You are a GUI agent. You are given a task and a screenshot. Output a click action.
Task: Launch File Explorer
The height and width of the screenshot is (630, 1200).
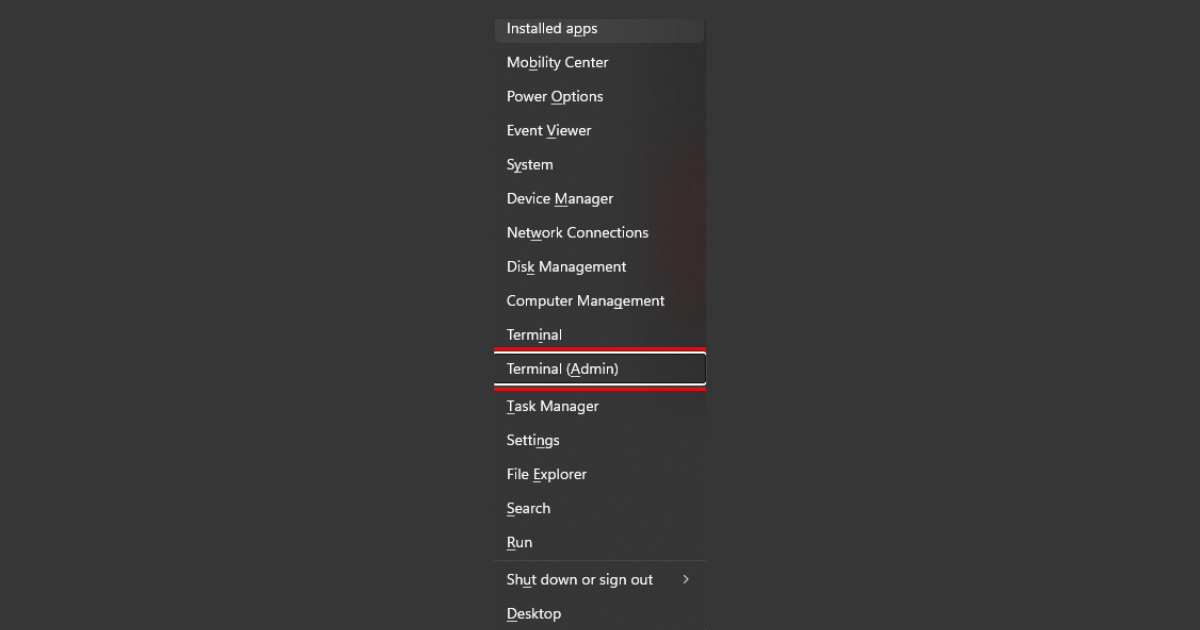click(546, 474)
